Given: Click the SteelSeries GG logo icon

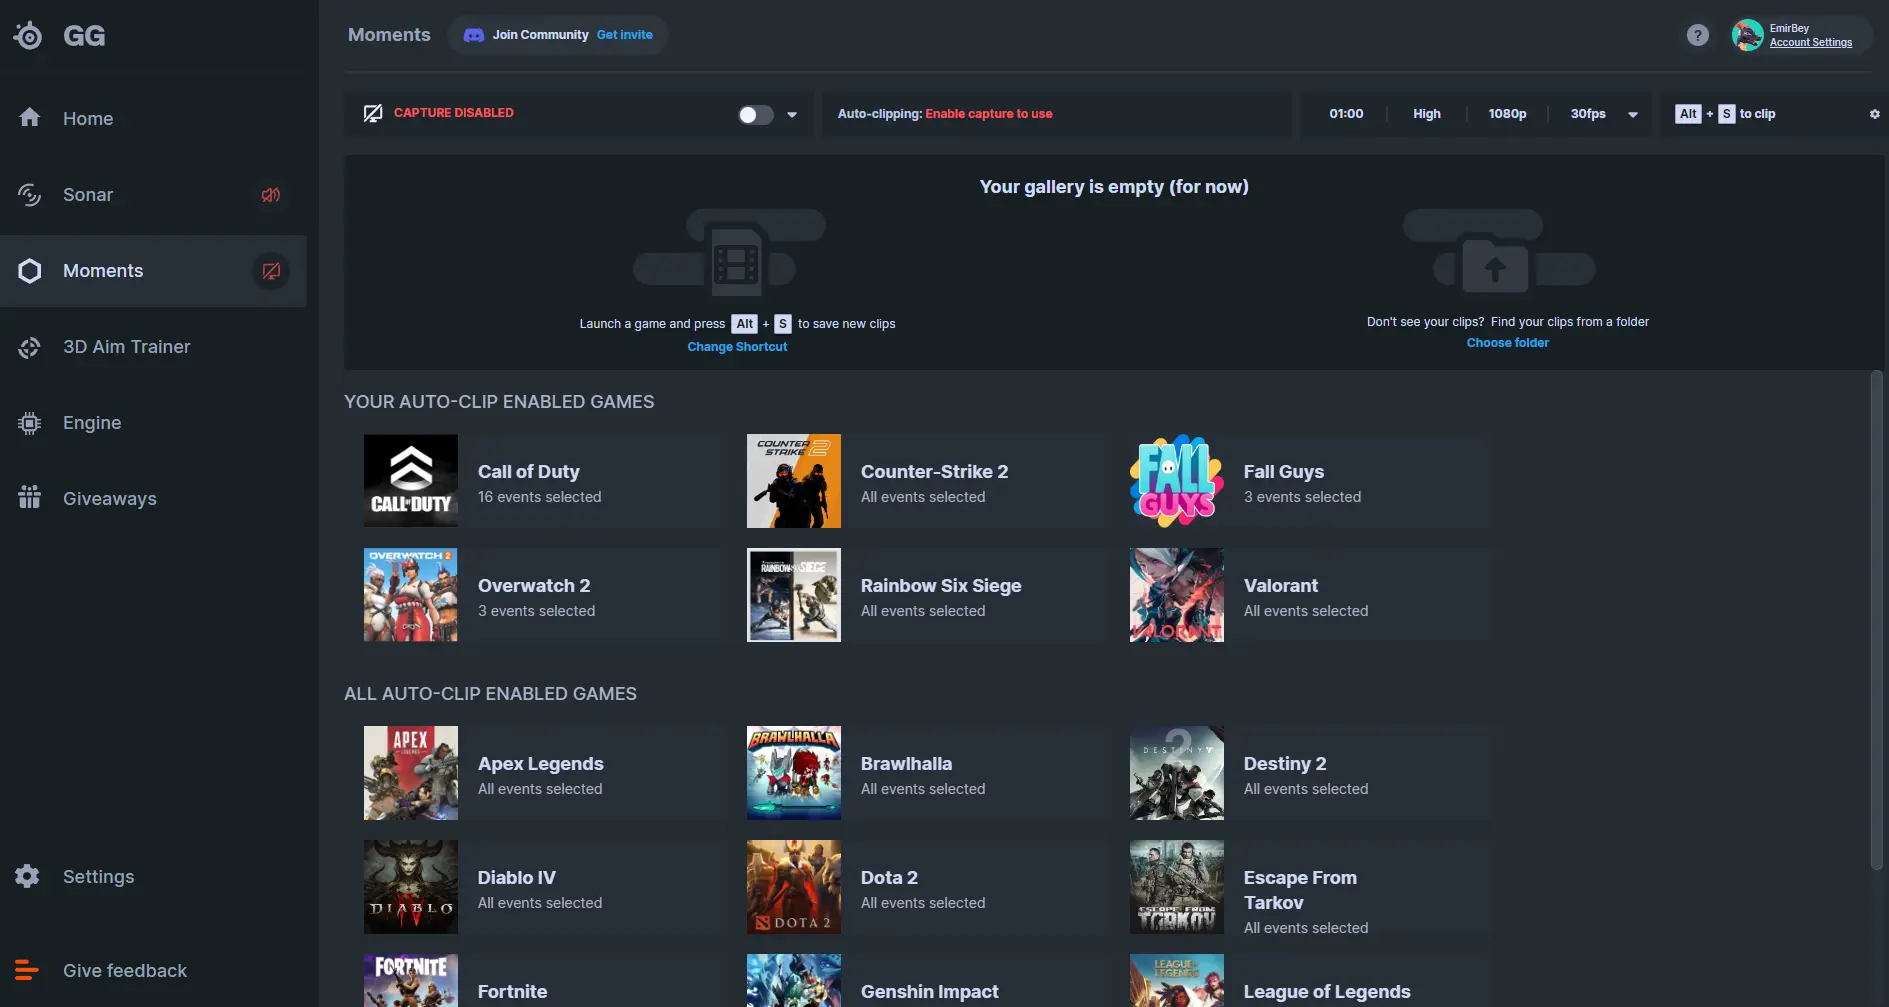Looking at the screenshot, I should tap(28, 36).
